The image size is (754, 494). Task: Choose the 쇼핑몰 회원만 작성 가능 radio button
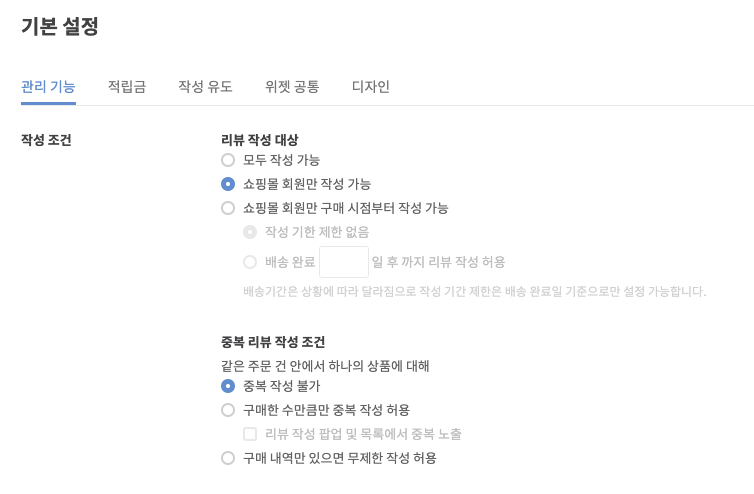pyautogui.click(x=228, y=184)
